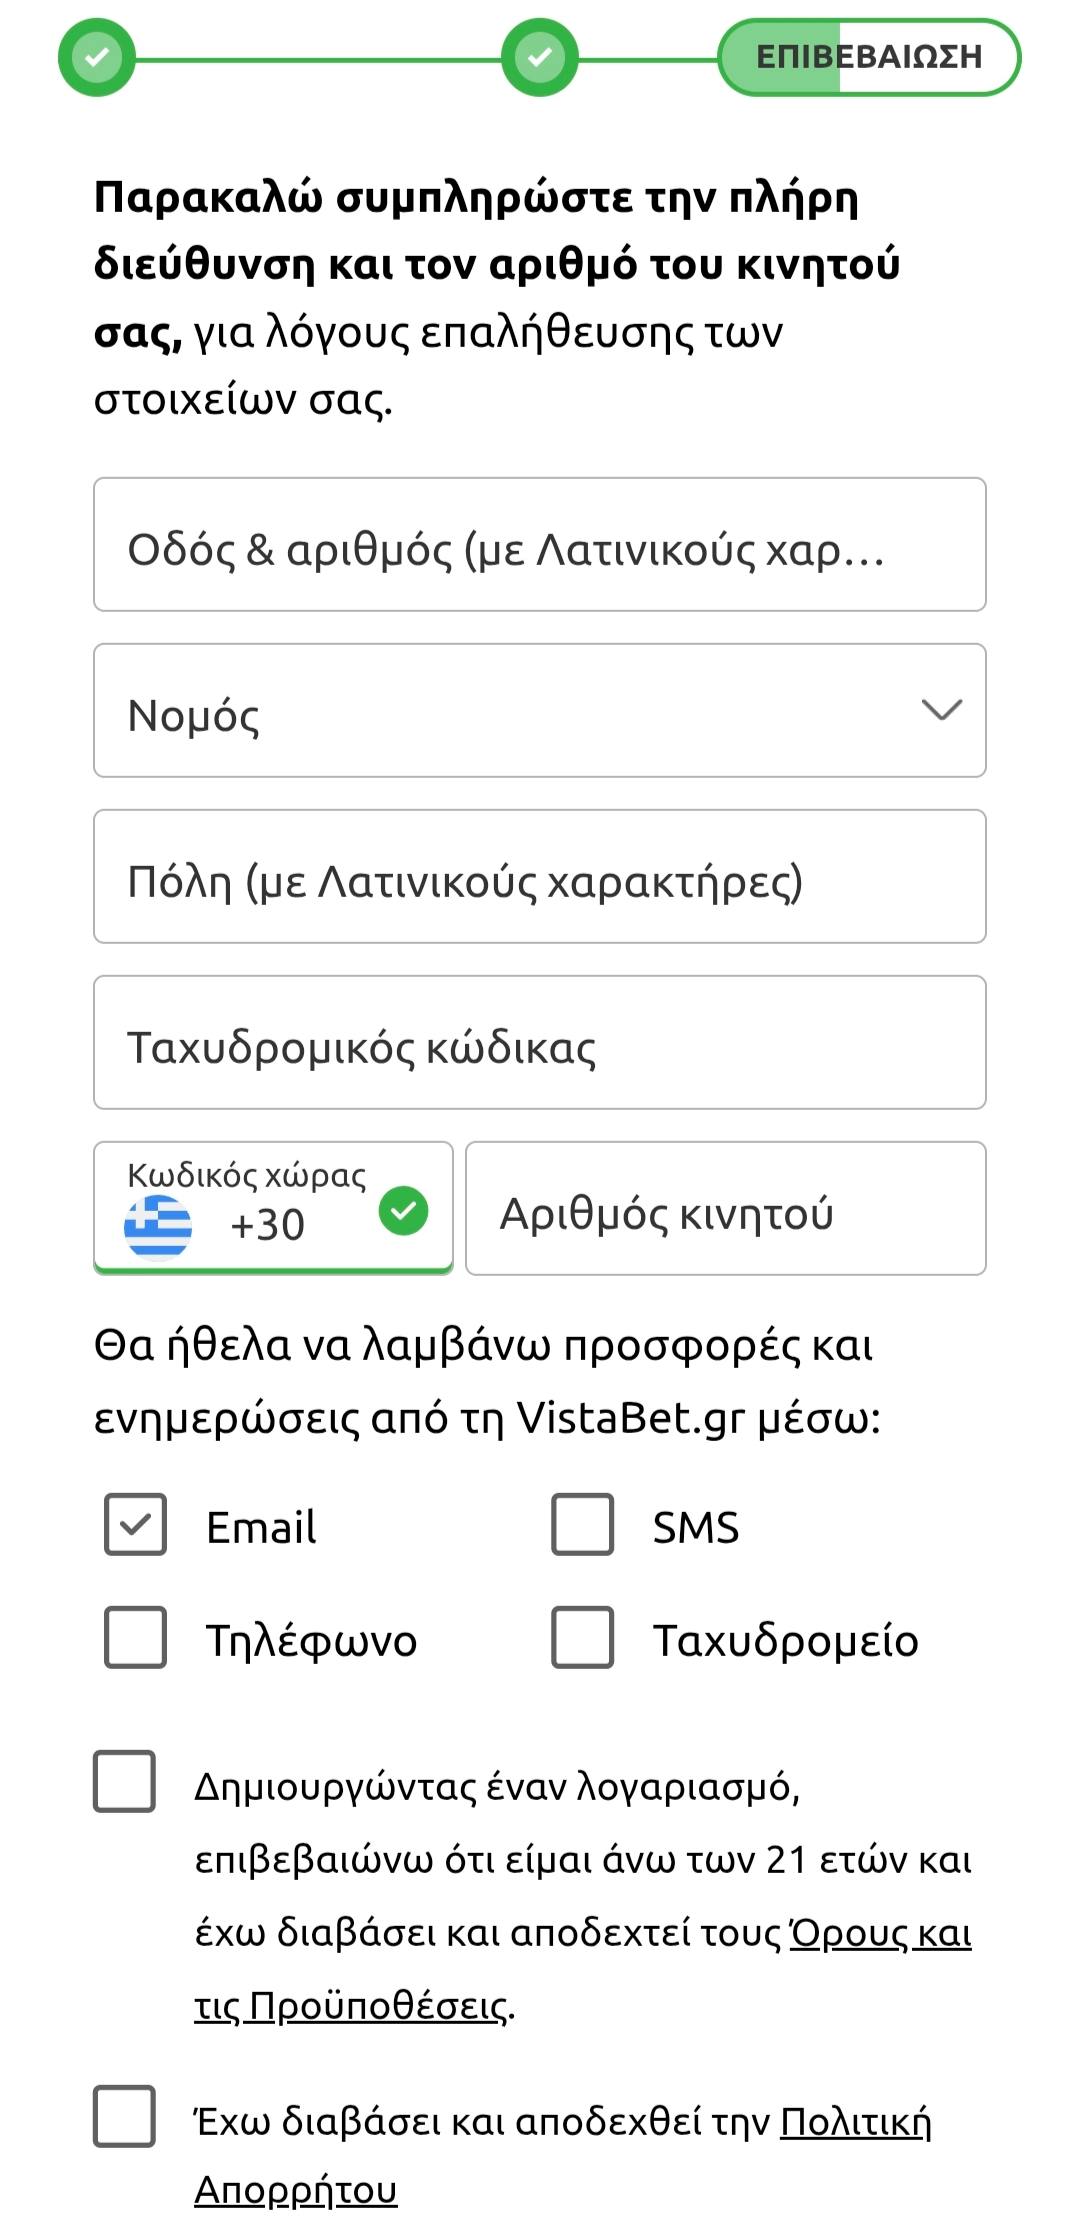
Task: Select the ΕΠΙΒΕΒΑΙΩΣΗ step tab
Action: coord(868,58)
